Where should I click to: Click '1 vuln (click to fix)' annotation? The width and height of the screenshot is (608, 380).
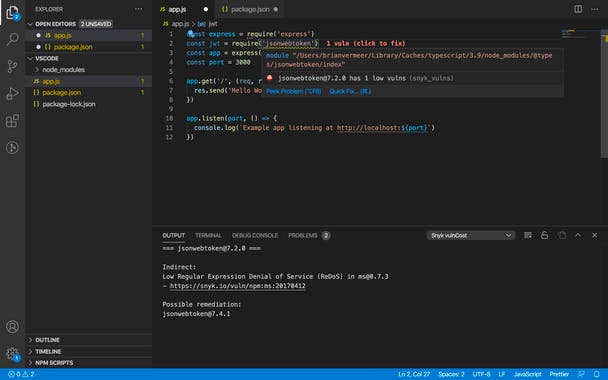(x=366, y=43)
